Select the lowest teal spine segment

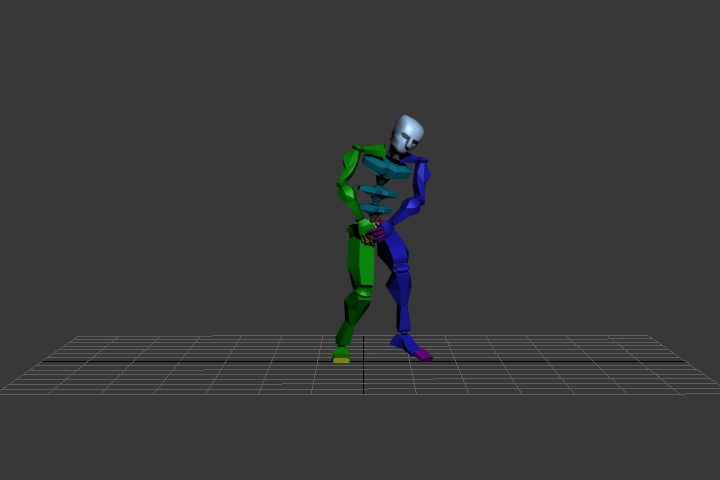[x=376, y=209]
